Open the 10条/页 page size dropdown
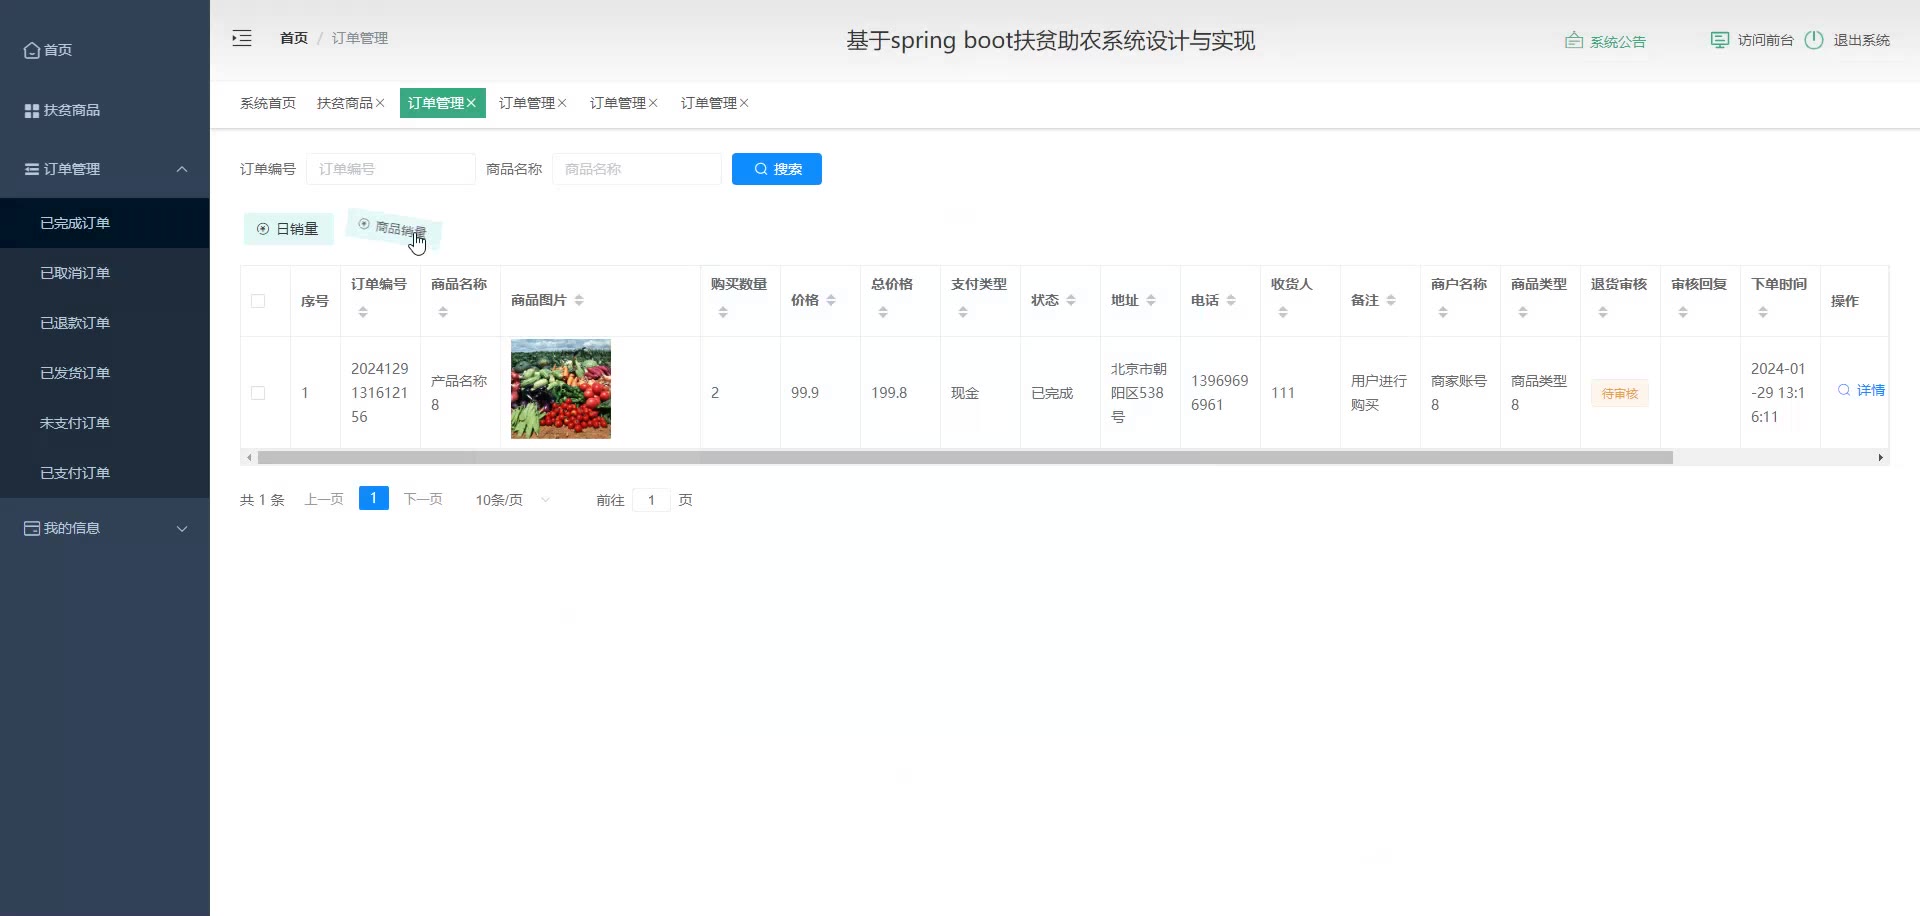Image resolution: width=1920 pixels, height=916 pixels. click(512, 500)
